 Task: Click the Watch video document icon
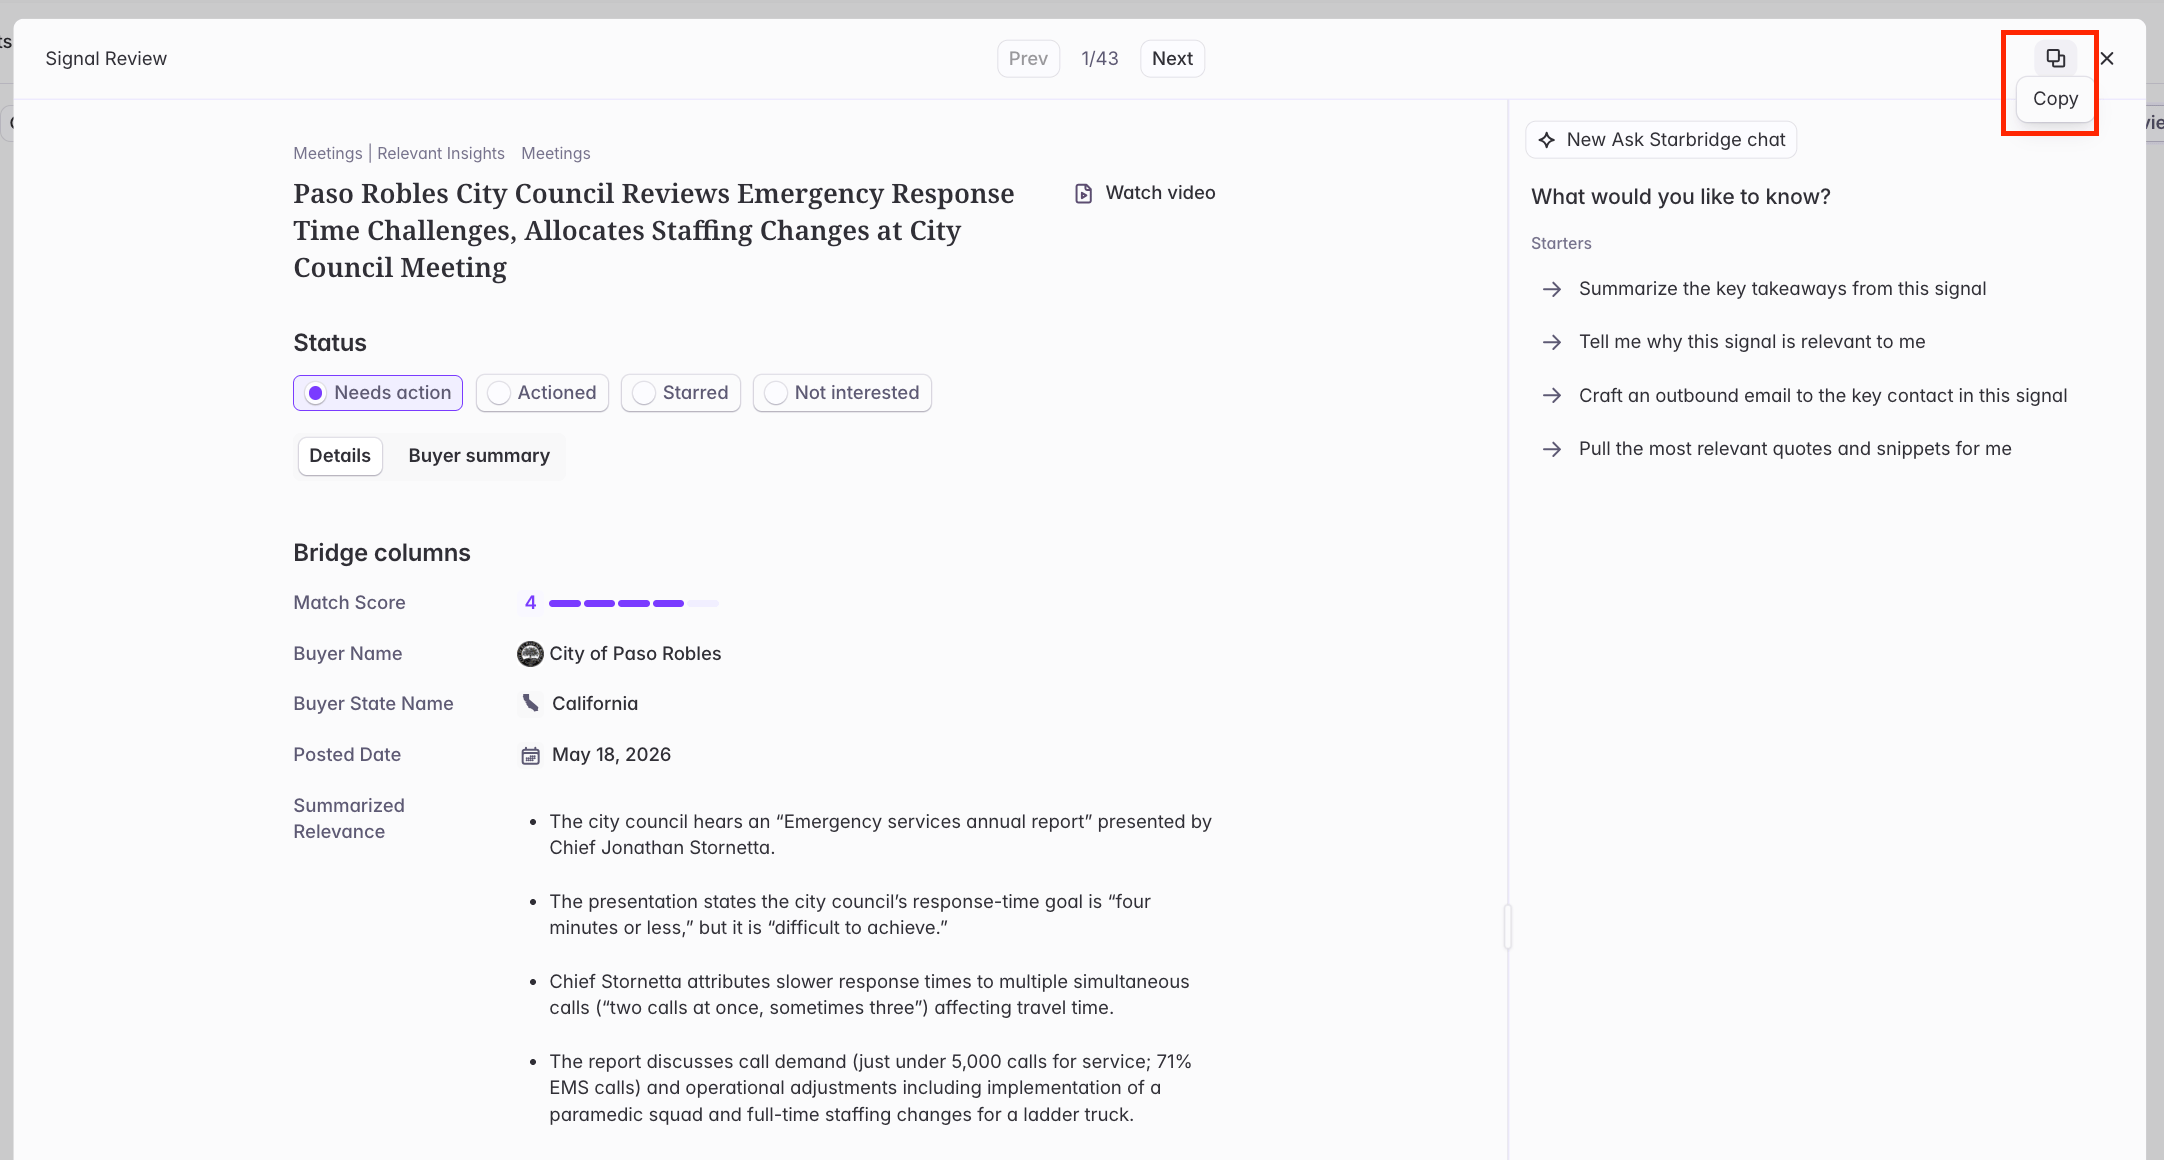click(x=1083, y=193)
